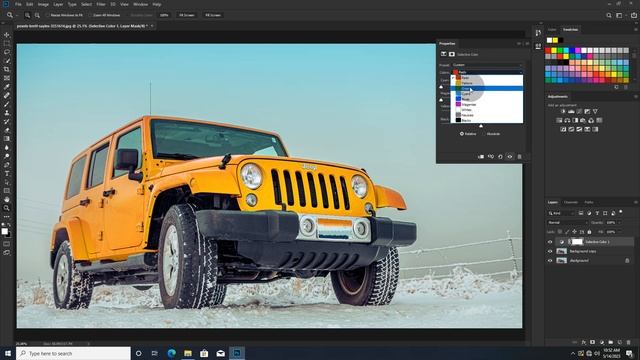Hide the Background copy layer
Screen dimensions: 640x360
click(550, 251)
